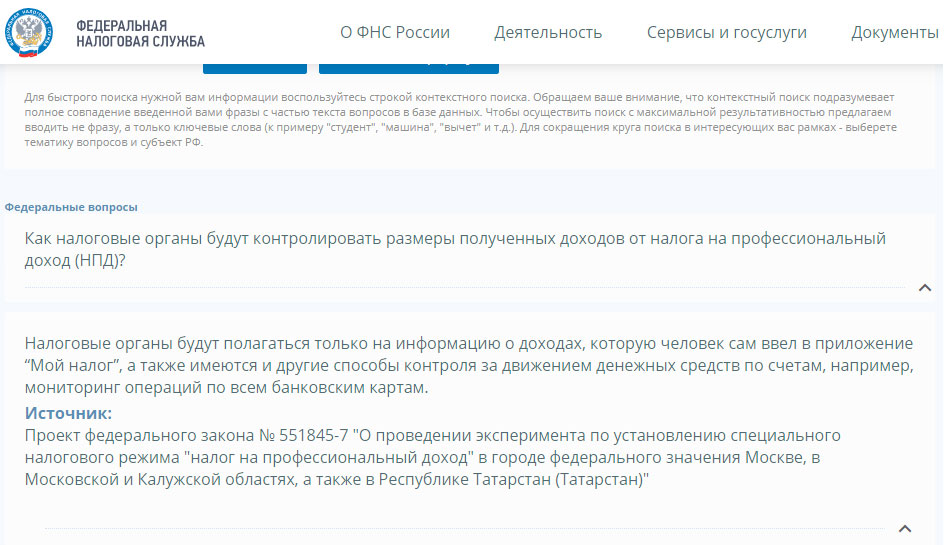The image size is (945, 545).
Task: Select the Федеральные вопросы heading
Action: point(71,207)
